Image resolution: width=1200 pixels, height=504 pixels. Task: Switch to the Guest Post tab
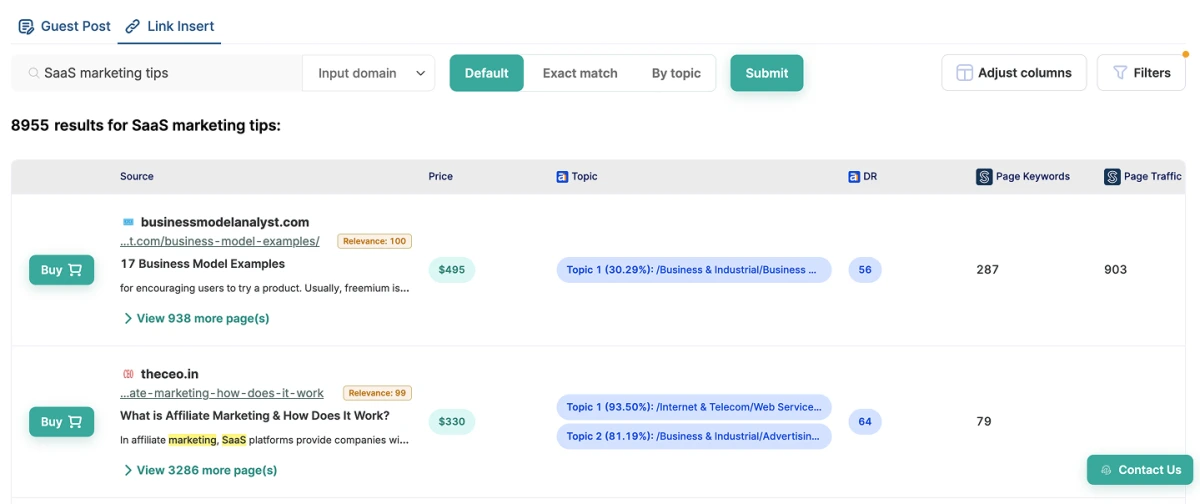(x=65, y=26)
